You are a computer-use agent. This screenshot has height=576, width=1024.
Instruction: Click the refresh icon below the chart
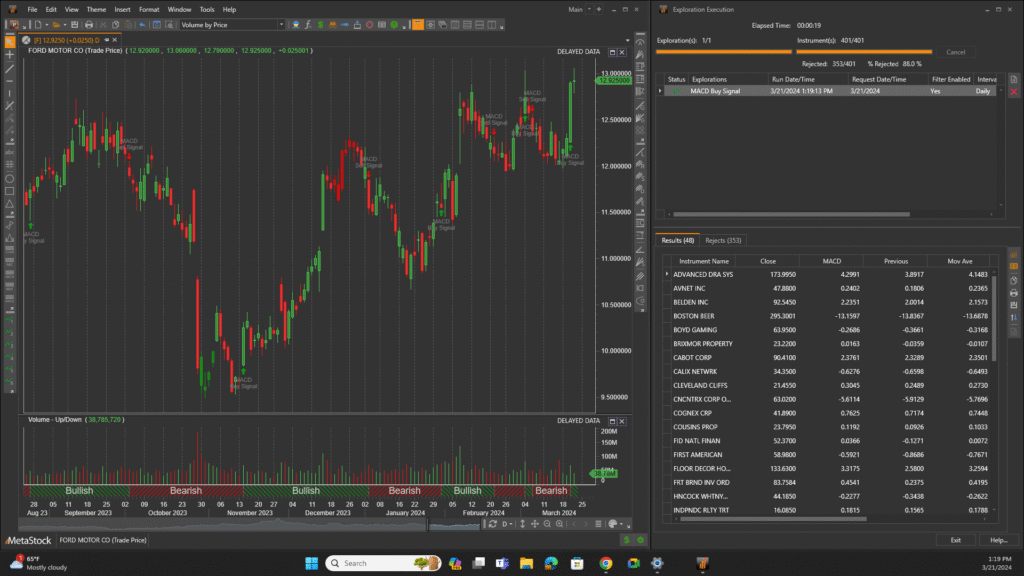click(x=490, y=524)
